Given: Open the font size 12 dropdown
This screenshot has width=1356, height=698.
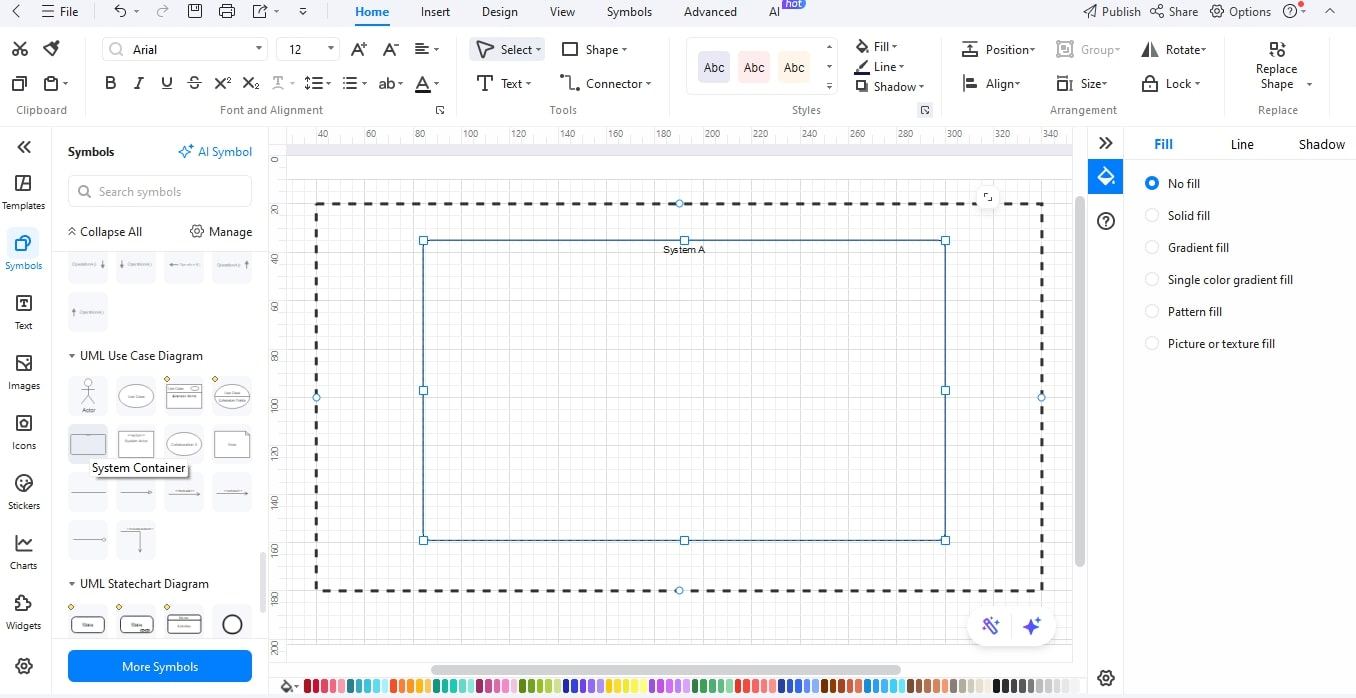Looking at the screenshot, I should [x=331, y=49].
